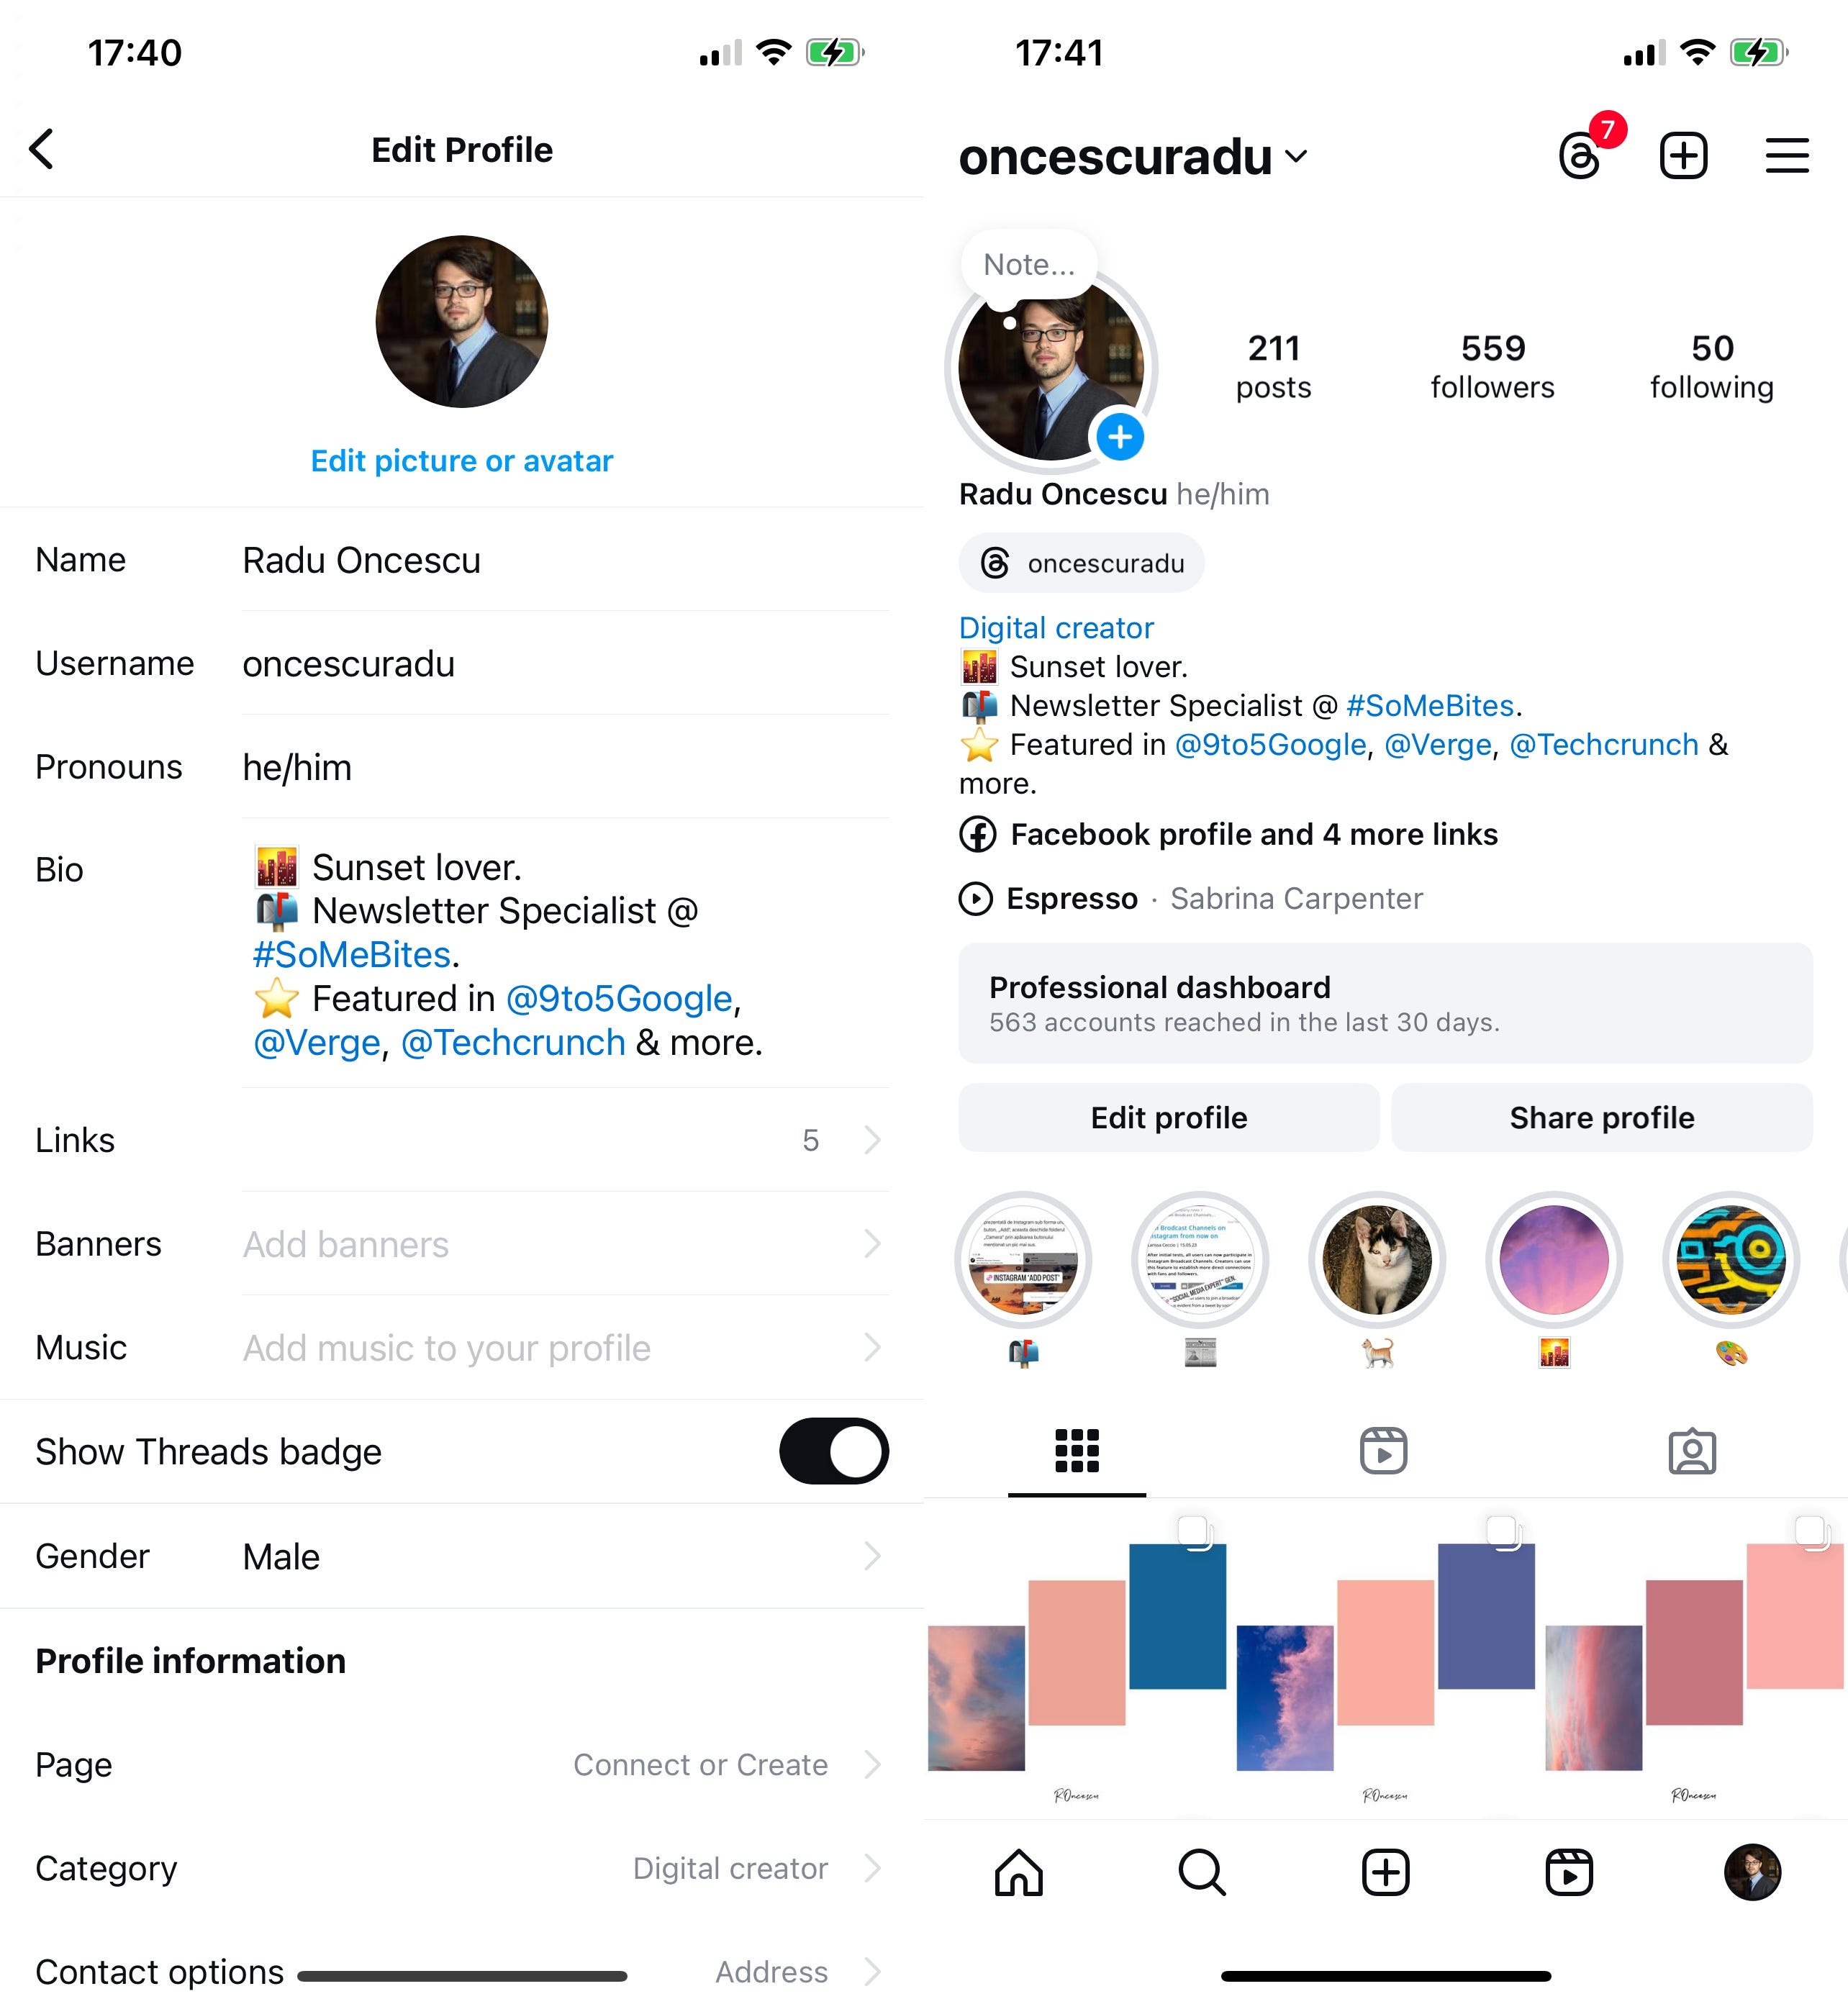Open the Gender Male selection row
The width and height of the screenshot is (1848, 1999).
click(x=462, y=1555)
